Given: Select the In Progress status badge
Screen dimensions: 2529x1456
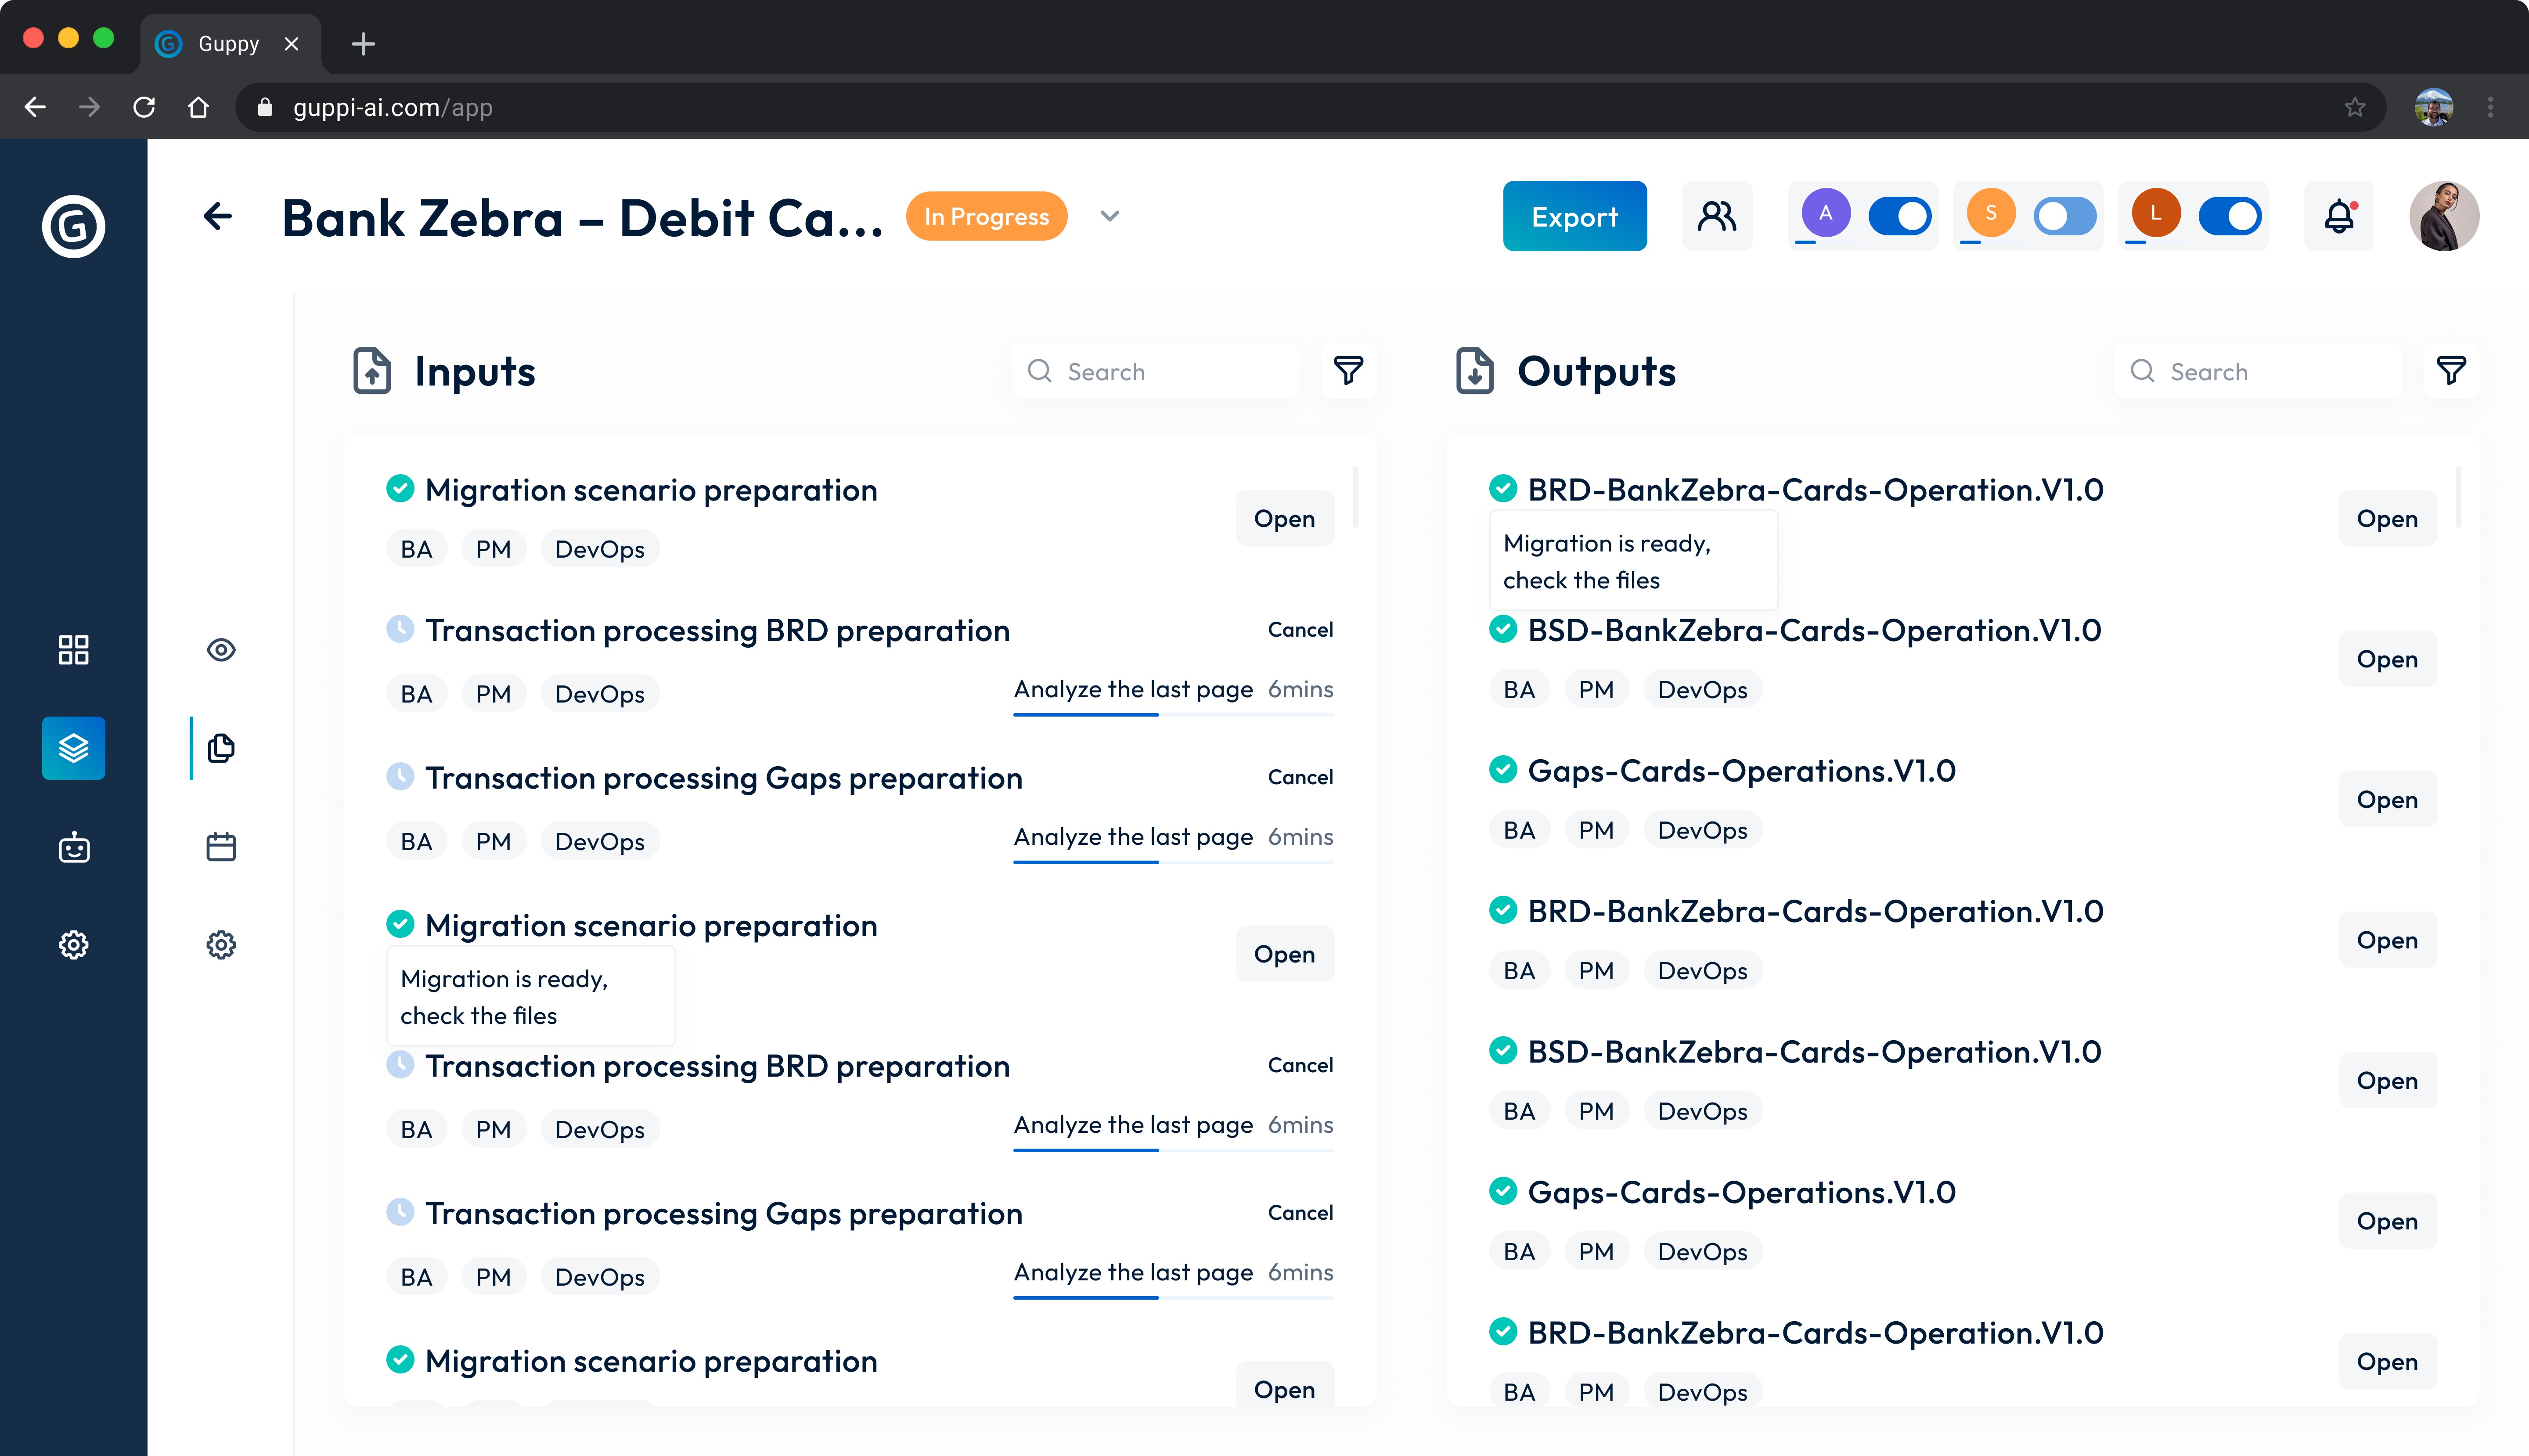Looking at the screenshot, I should pos(986,216).
